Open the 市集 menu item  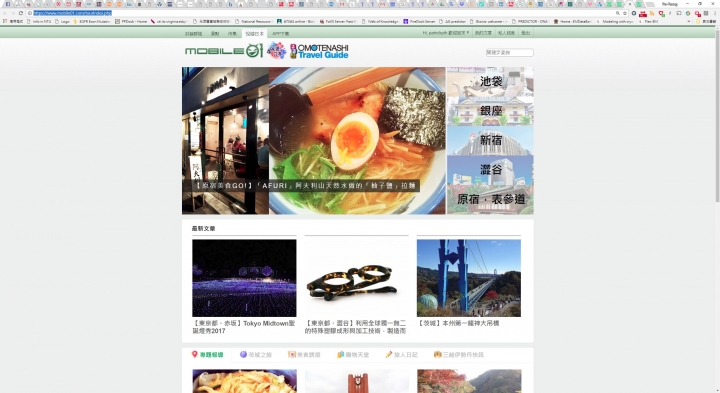click(232, 34)
